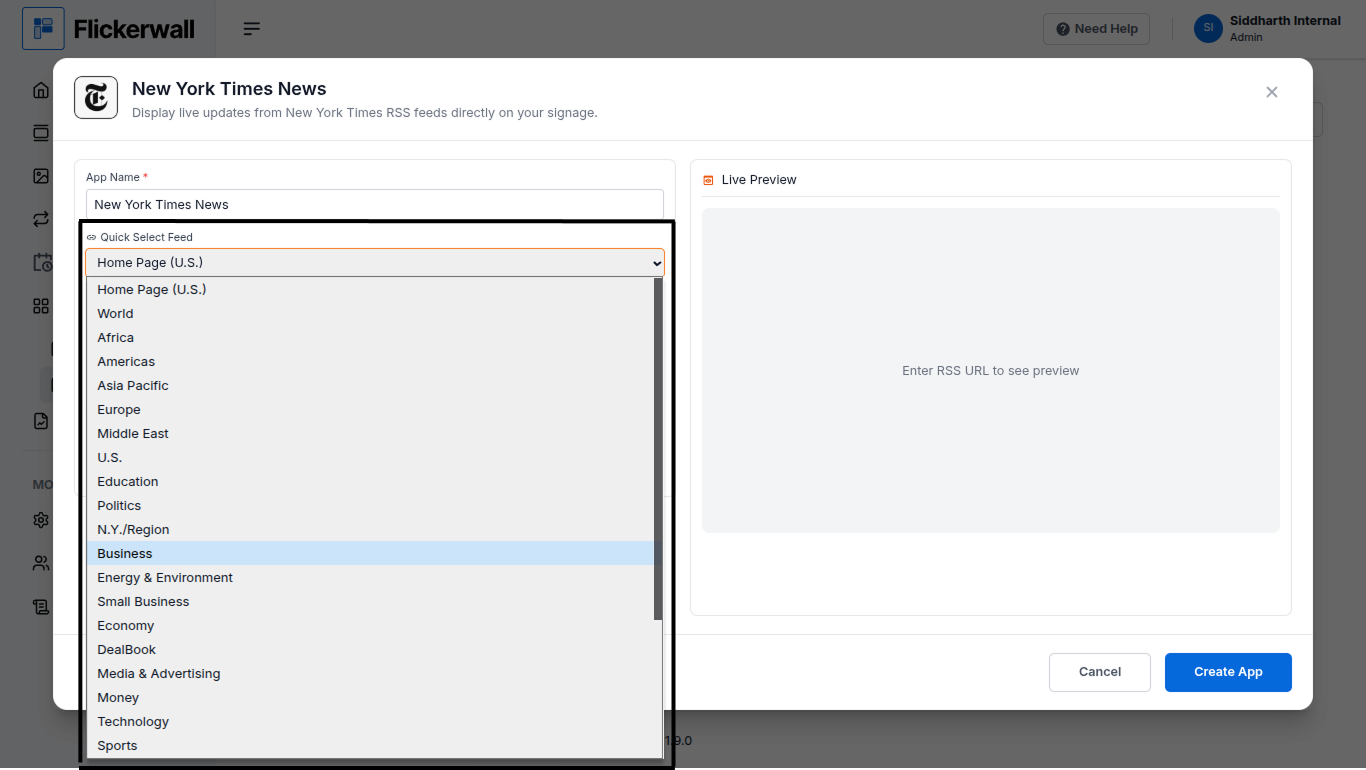Open the report chart file icon
The image size is (1366, 770).
coord(41,421)
